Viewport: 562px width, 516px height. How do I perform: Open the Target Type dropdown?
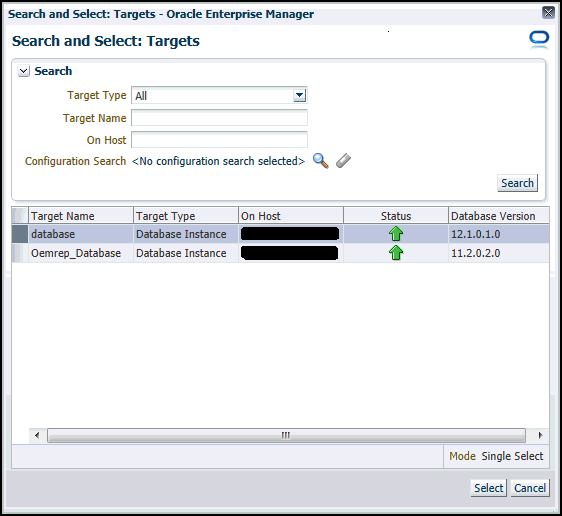(299, 95)
